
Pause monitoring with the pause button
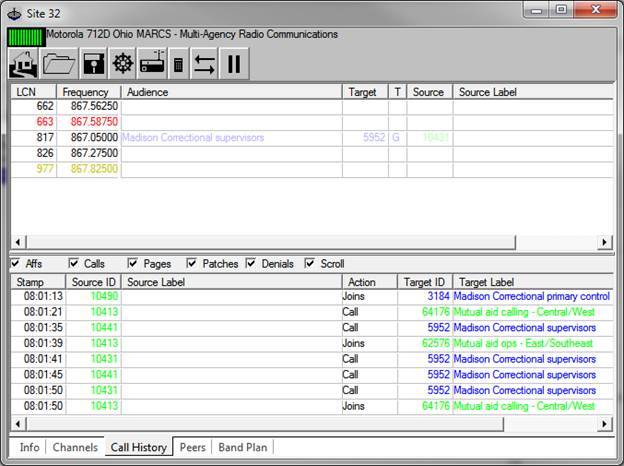234,64
